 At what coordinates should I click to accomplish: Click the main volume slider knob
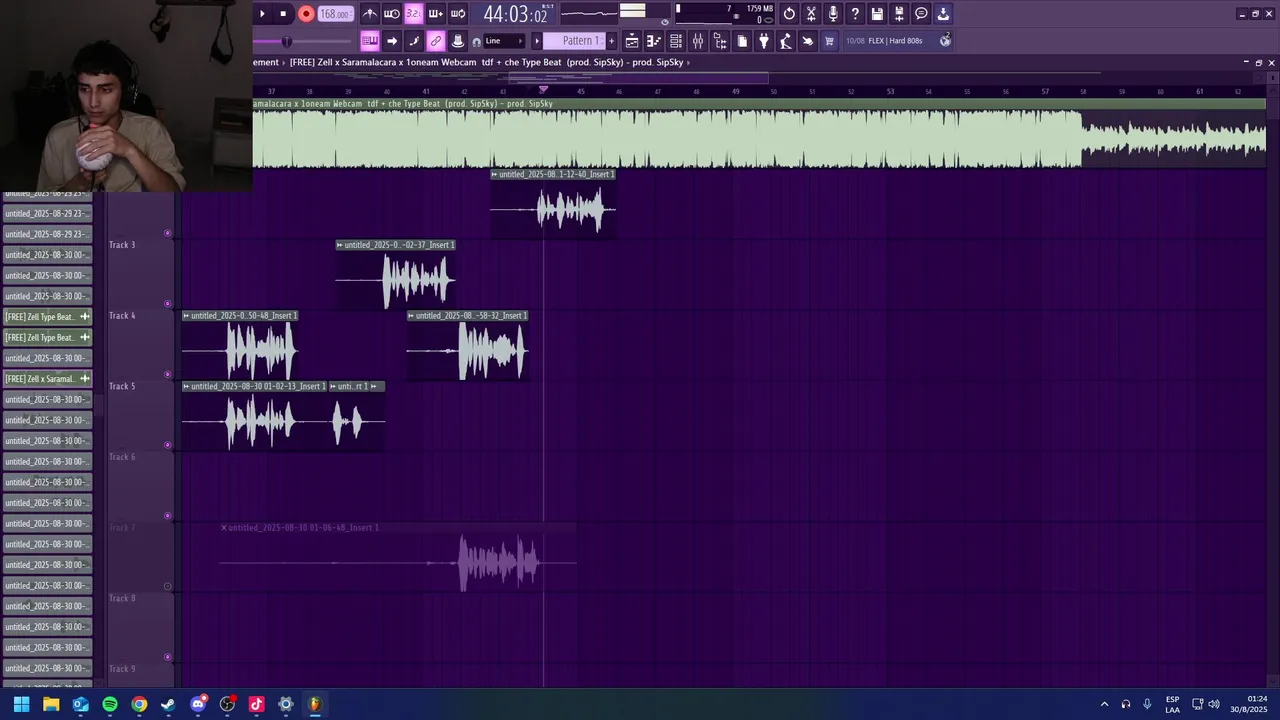(x=287, y=41)
